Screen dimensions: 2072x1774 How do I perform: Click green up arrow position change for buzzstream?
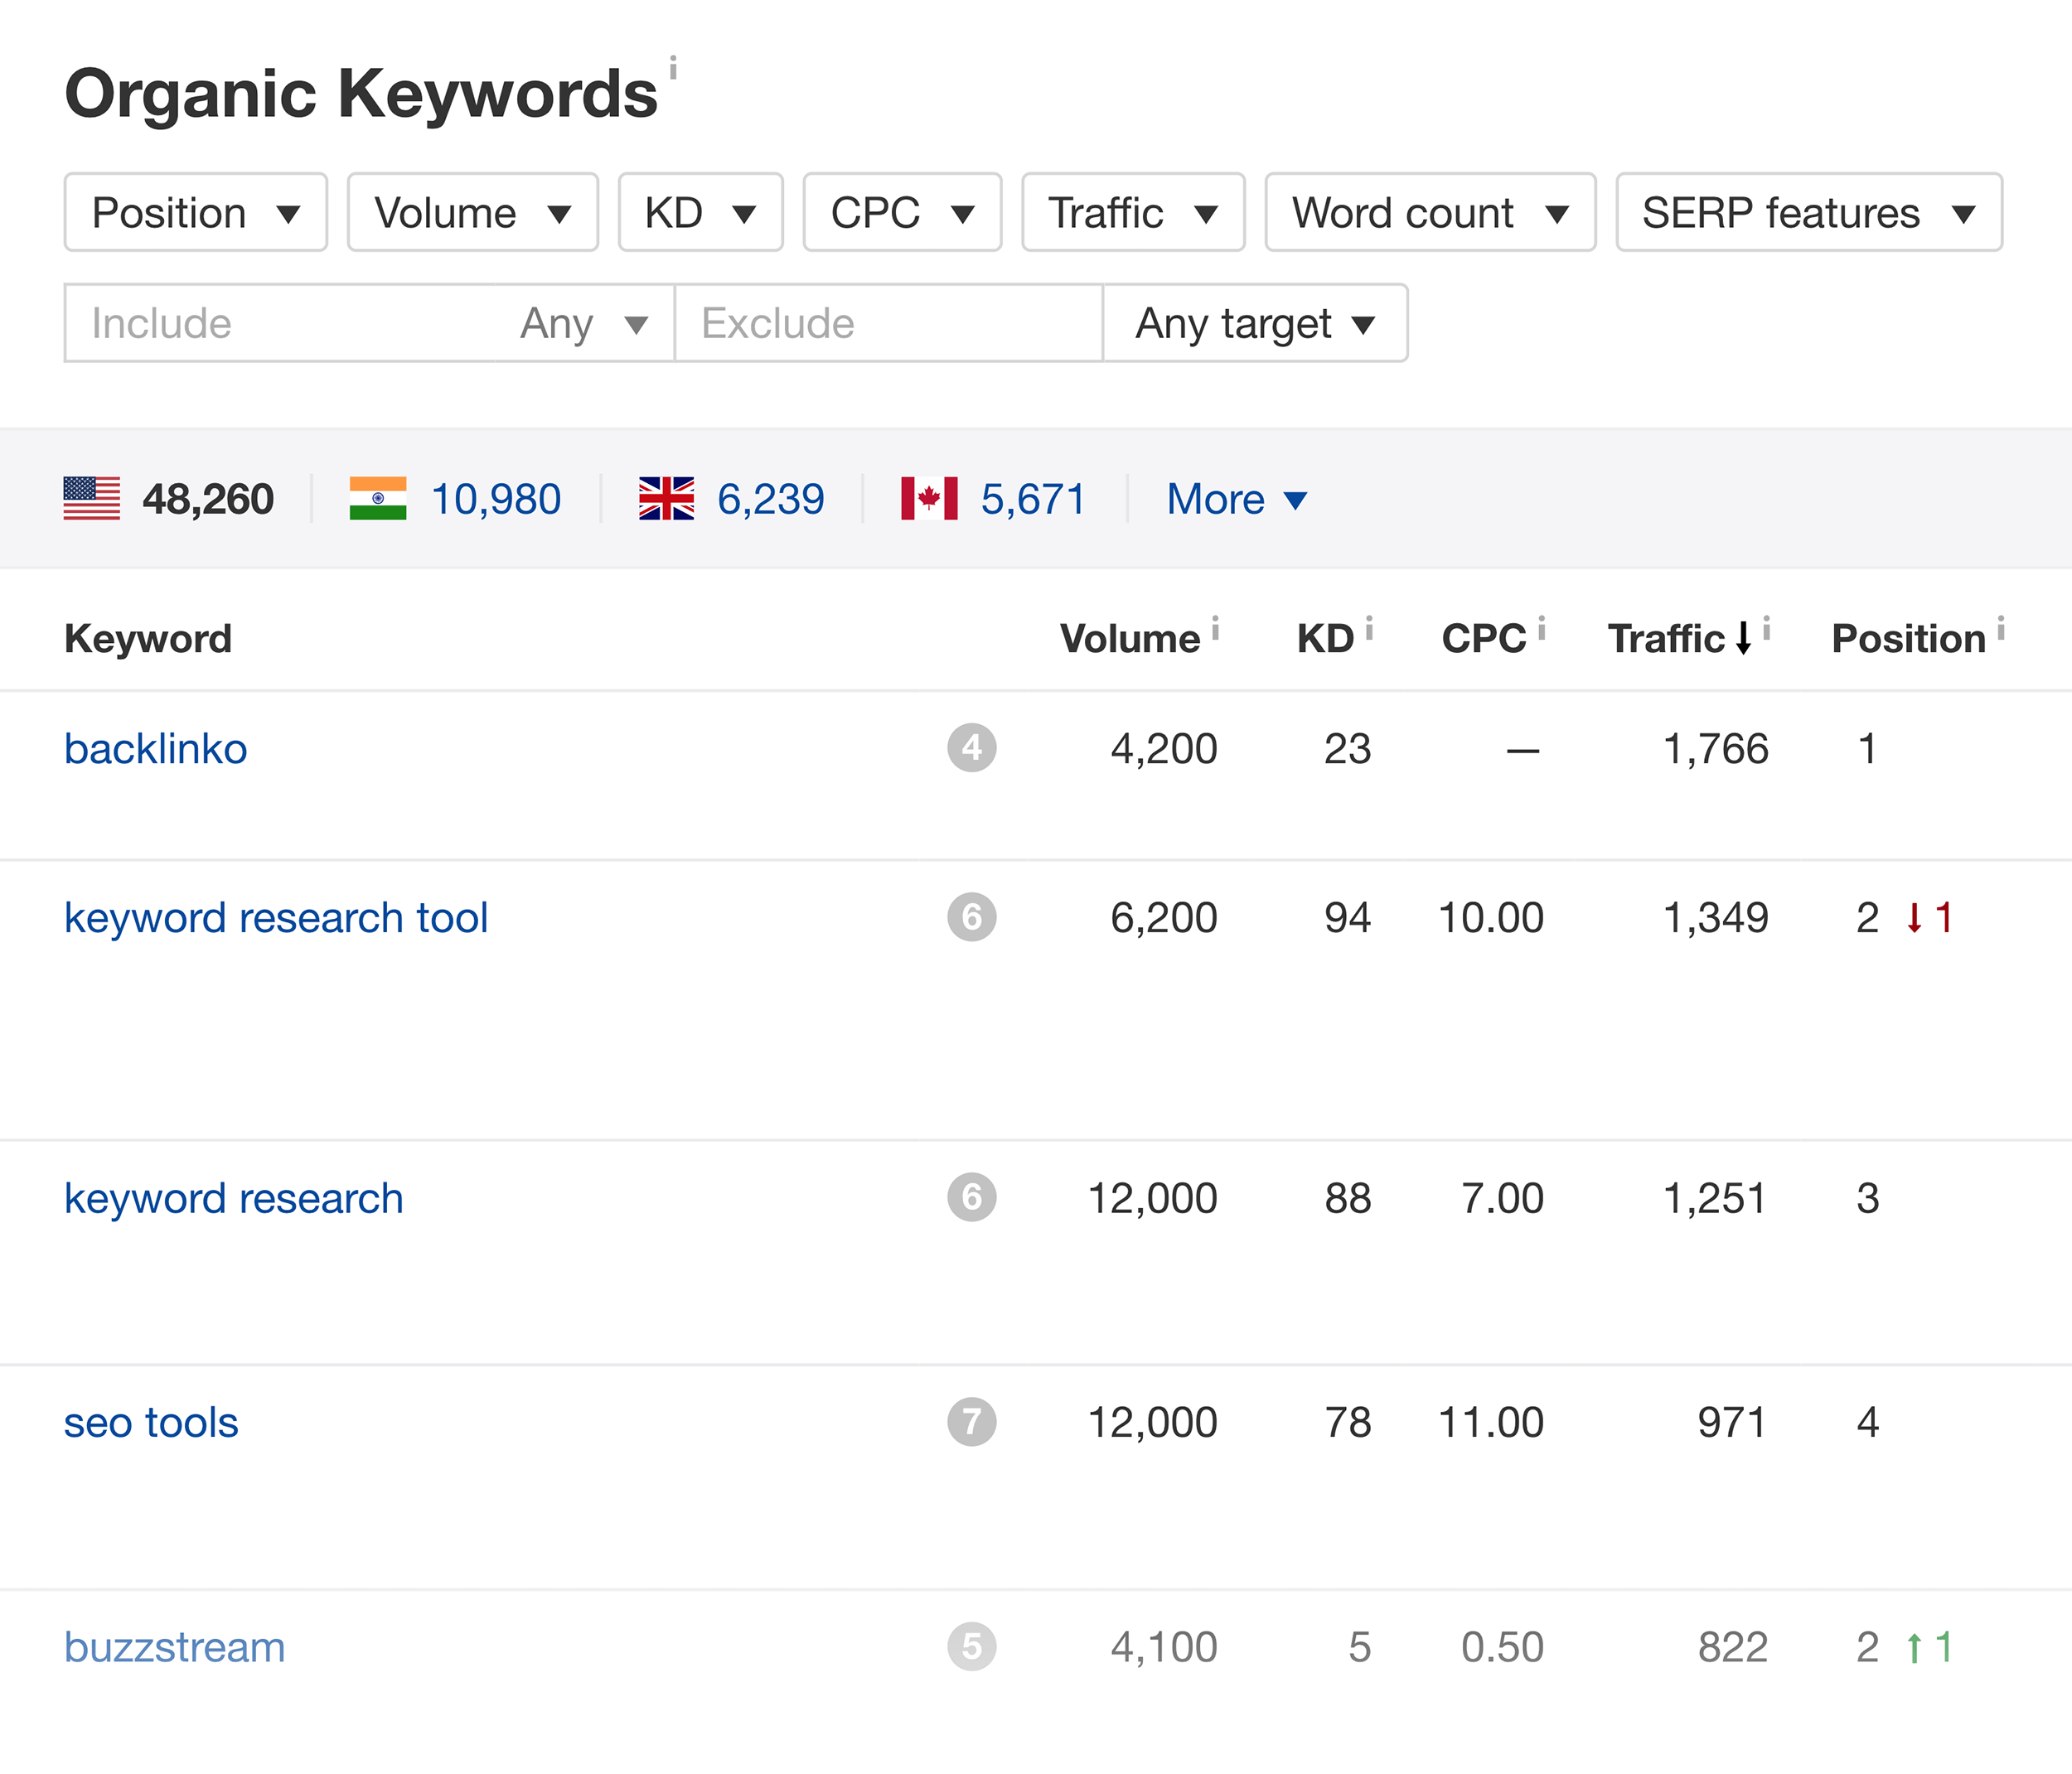[x=1914, y=1647]
